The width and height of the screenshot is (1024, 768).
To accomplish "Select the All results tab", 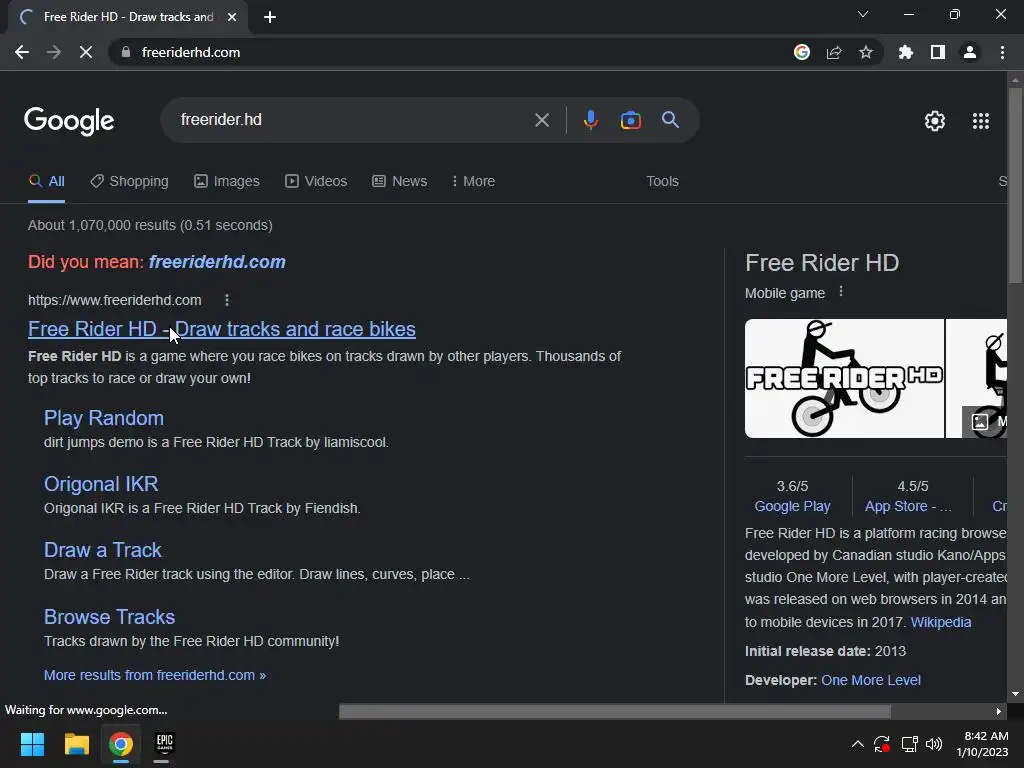I will 46,181.
